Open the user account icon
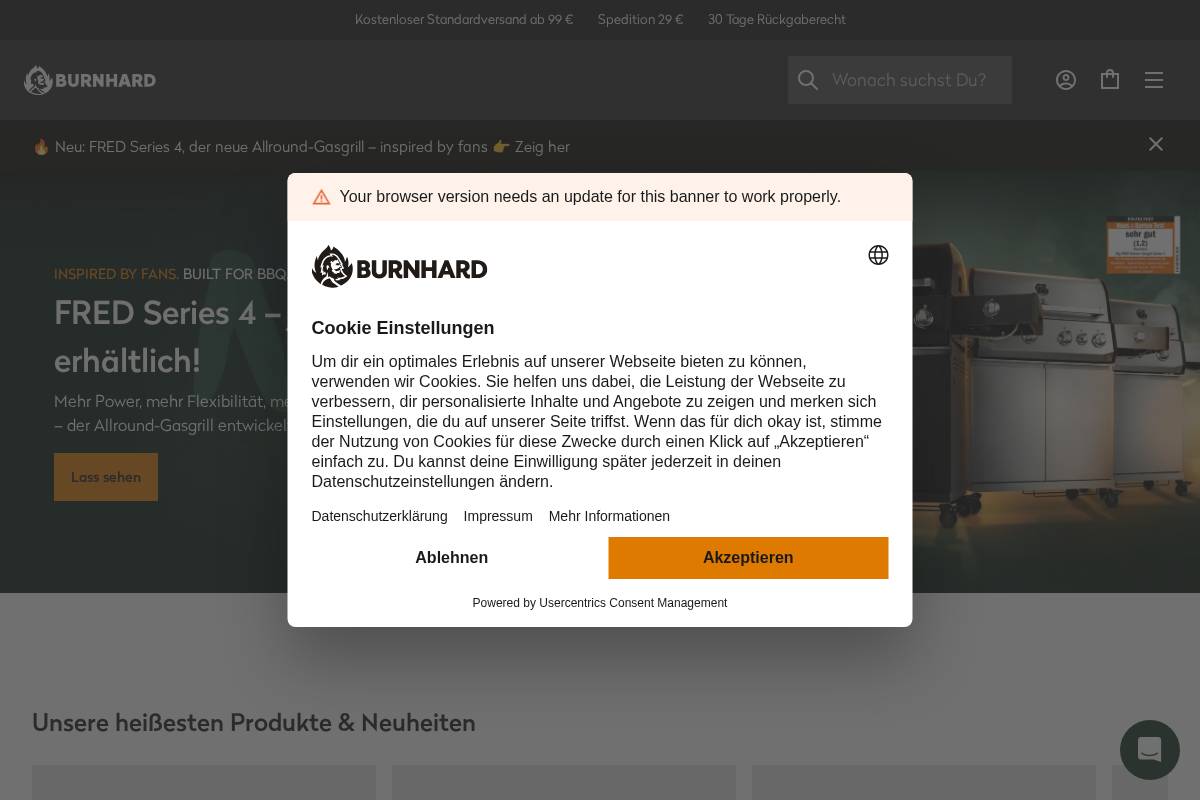The height and width of the screenshot is (800, 1200). [x=1066, y=80]
